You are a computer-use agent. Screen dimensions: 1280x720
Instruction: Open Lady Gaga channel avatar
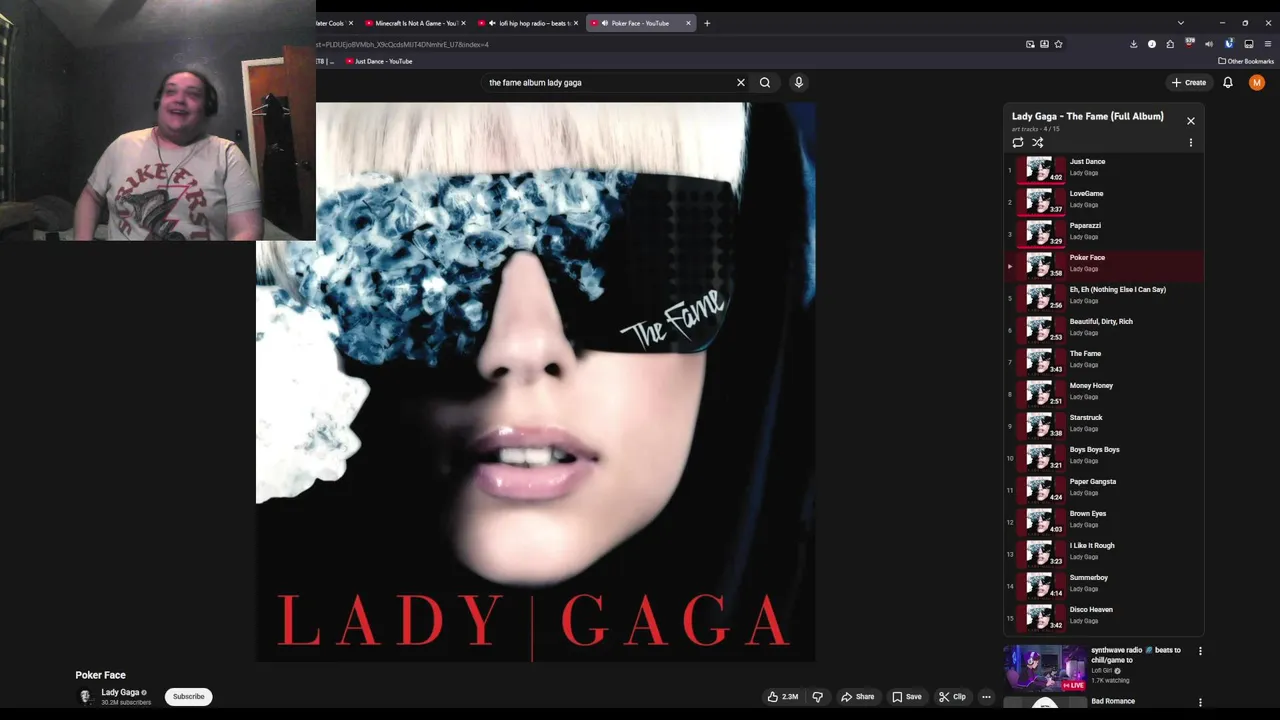(85, 697)
